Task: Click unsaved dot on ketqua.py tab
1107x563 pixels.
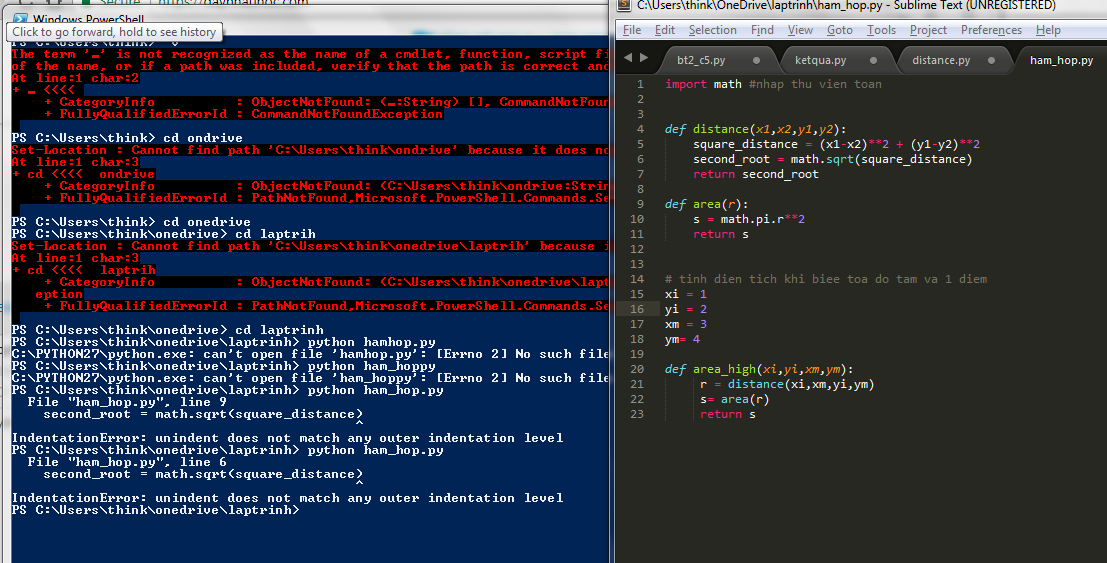Action: click(x=874, y=61)
